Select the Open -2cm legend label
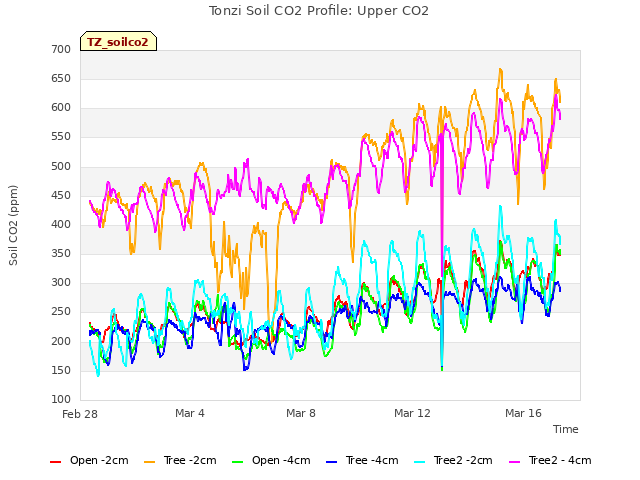Image resolution: width=640 pixels, height=480 pixels. tap(99, 460)
